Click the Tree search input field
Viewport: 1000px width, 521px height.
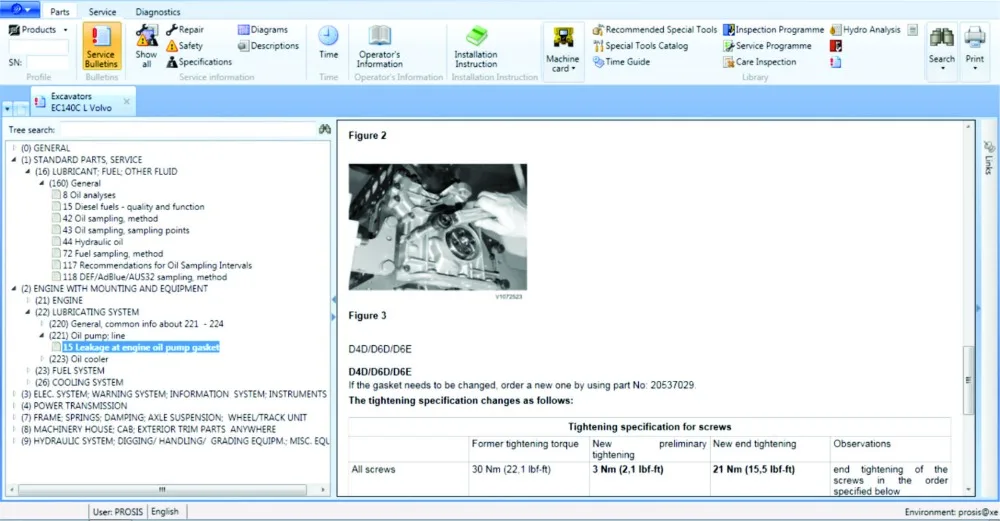pyautogui.click(x=188, y=129)
